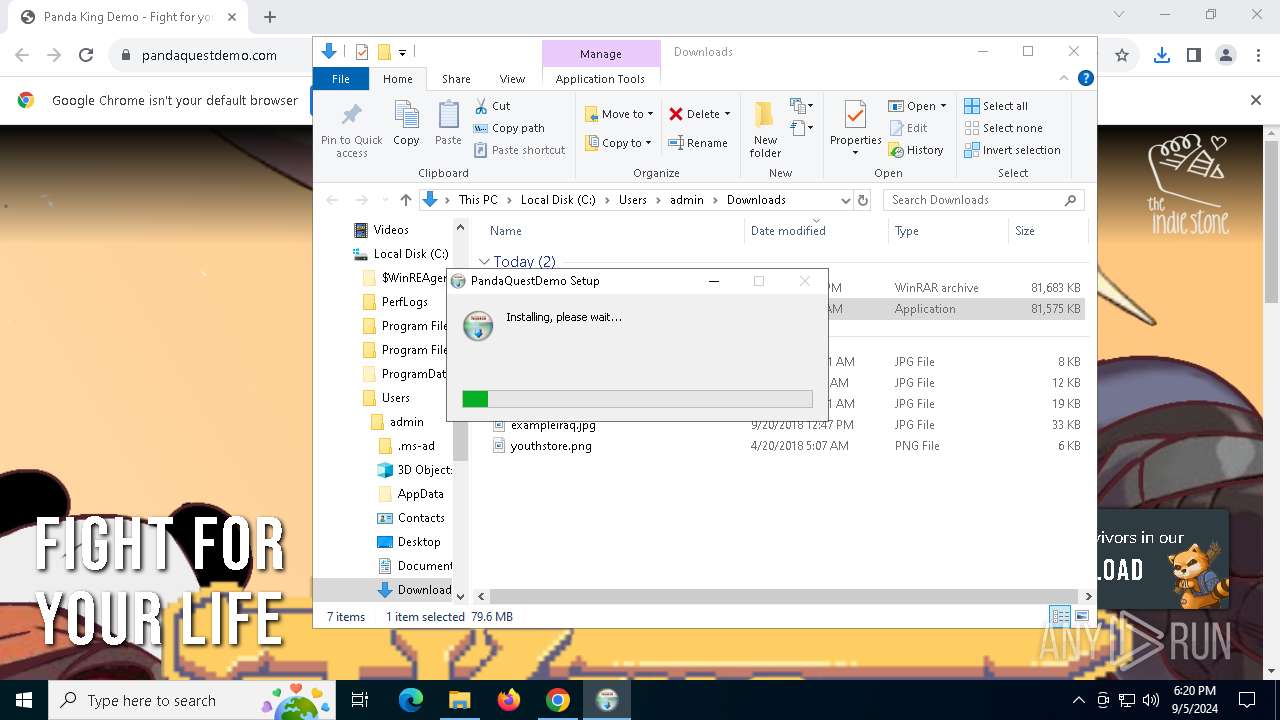Click 'This PC' in address path
This screenshot has height=720, width=1280.
478,200
